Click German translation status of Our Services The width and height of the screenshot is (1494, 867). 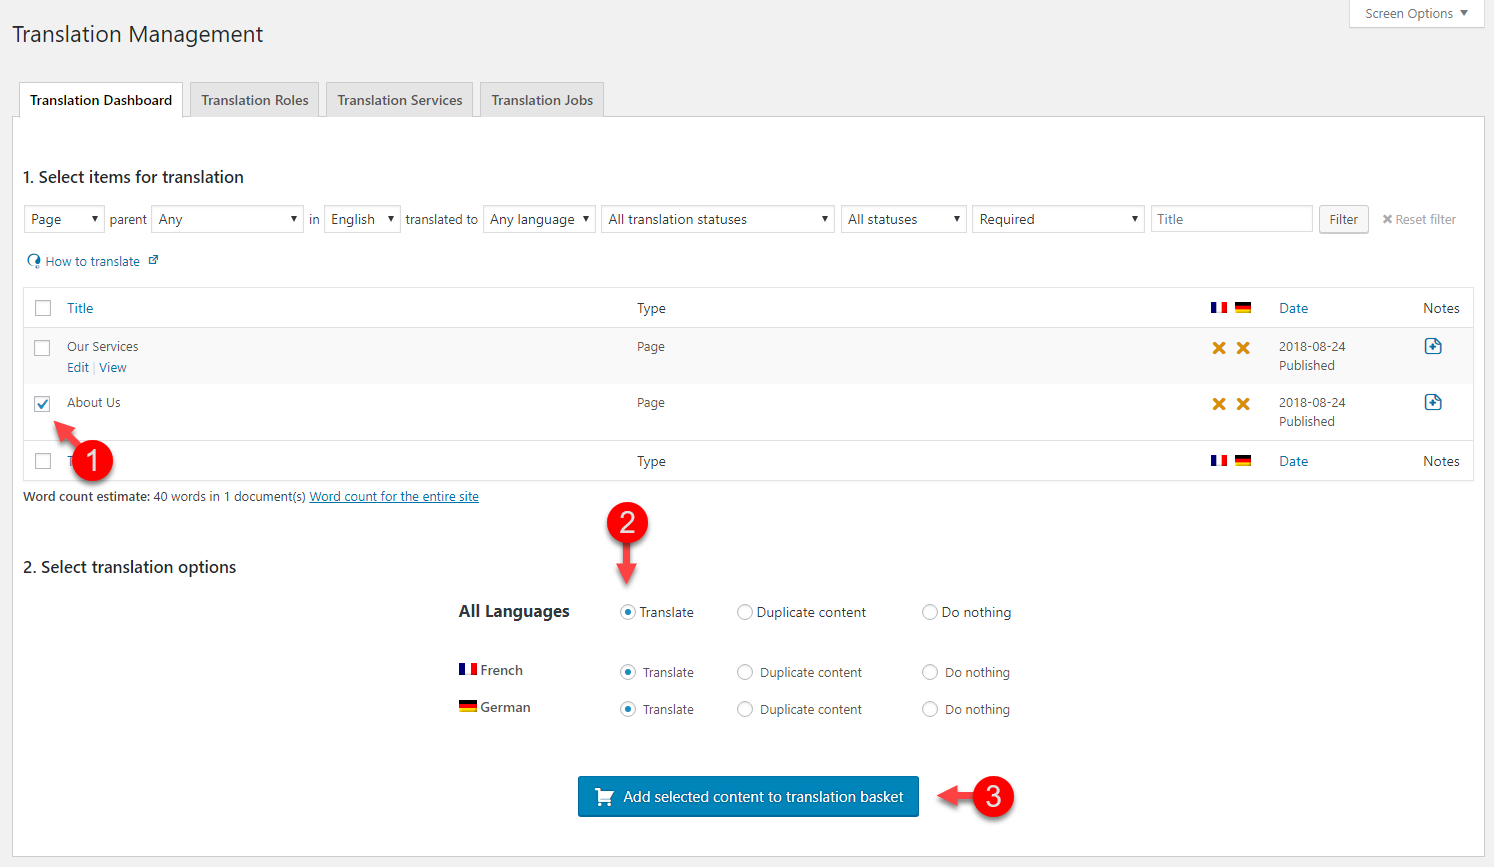coord(1243,348)
